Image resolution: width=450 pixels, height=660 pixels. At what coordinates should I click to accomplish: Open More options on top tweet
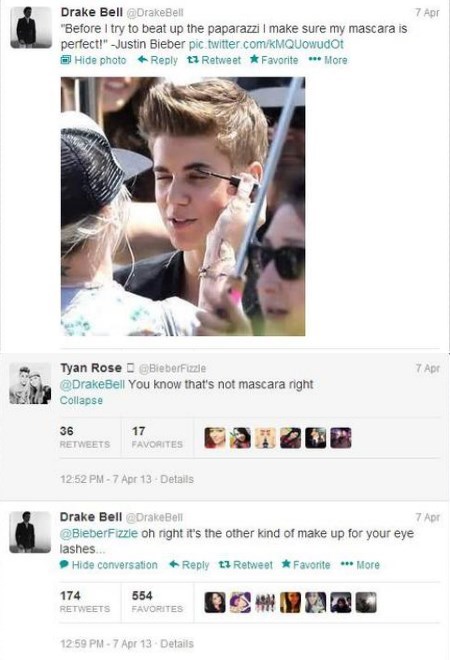pyautogui.click(x=328, y=60)
